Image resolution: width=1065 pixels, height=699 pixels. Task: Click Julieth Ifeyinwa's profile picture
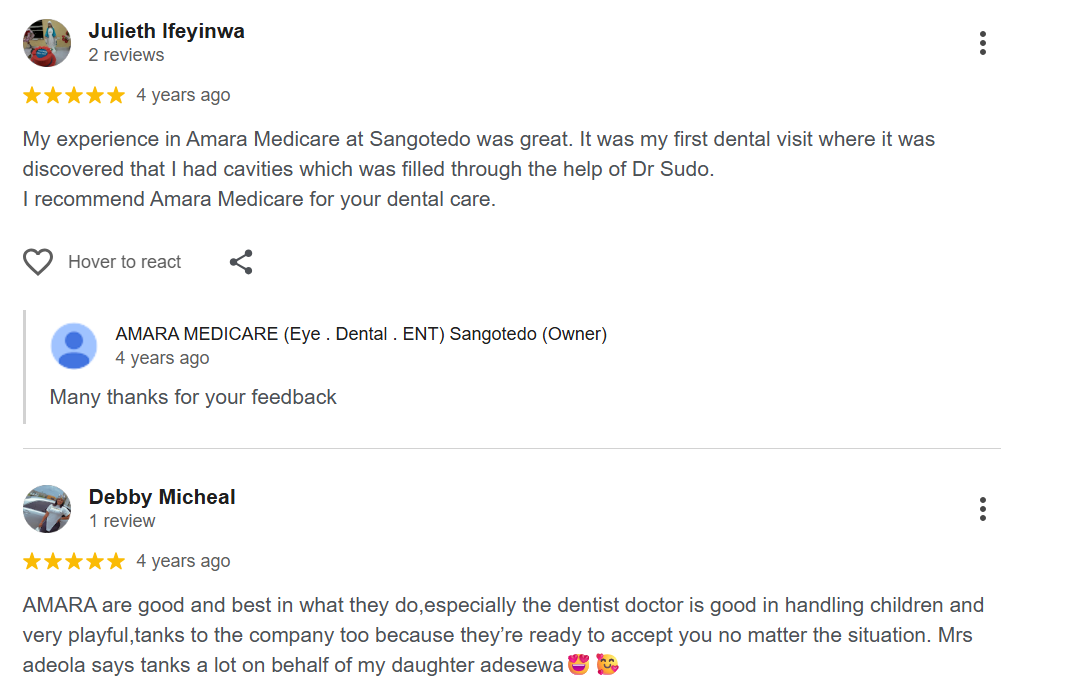point(47,43)
